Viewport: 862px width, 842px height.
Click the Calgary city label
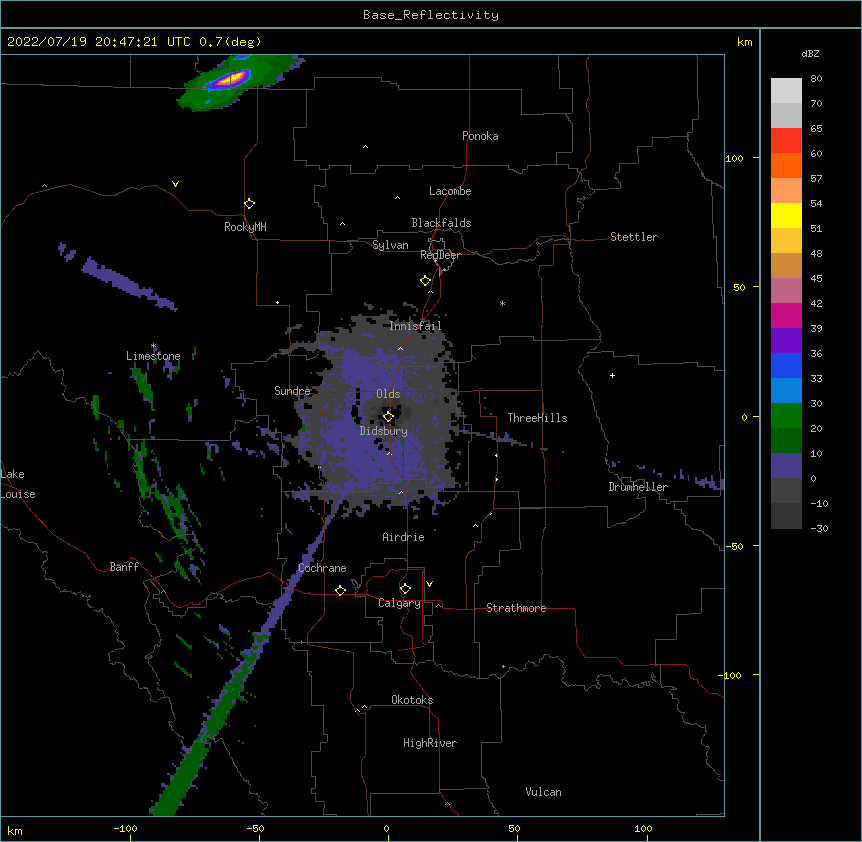[399, 603]
